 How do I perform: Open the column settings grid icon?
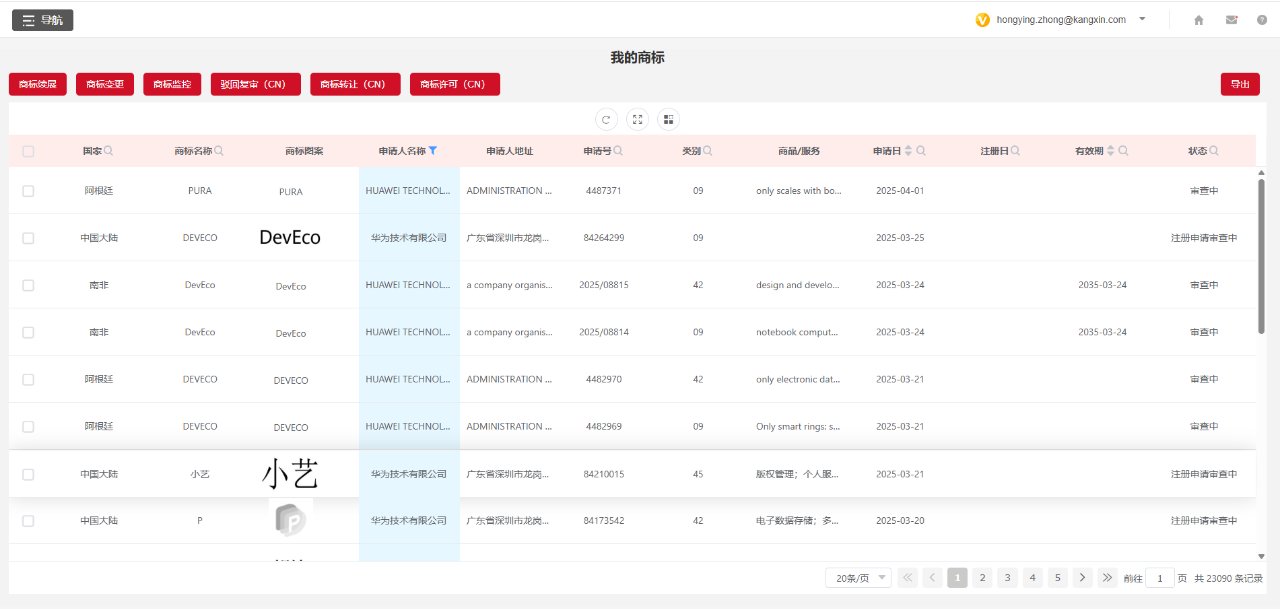[x=668, y=119]
